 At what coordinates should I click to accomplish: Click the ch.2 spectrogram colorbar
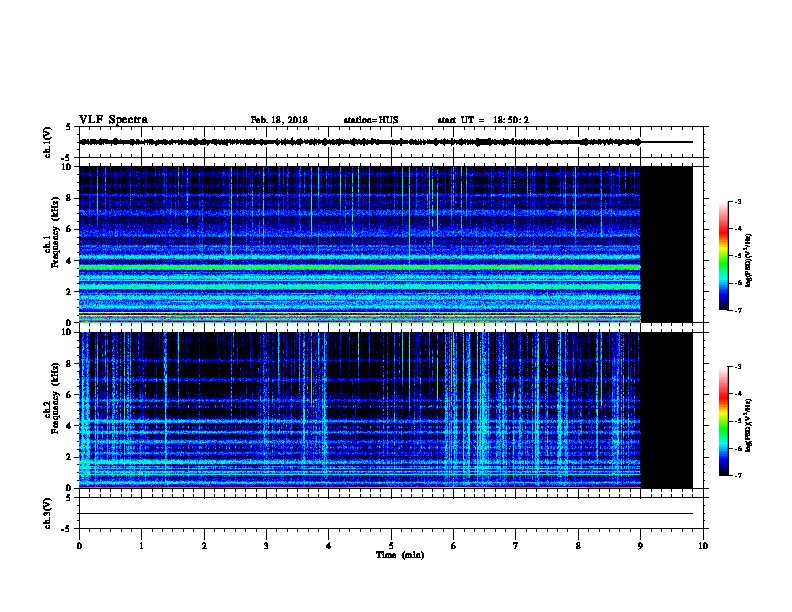click(723, 421)
